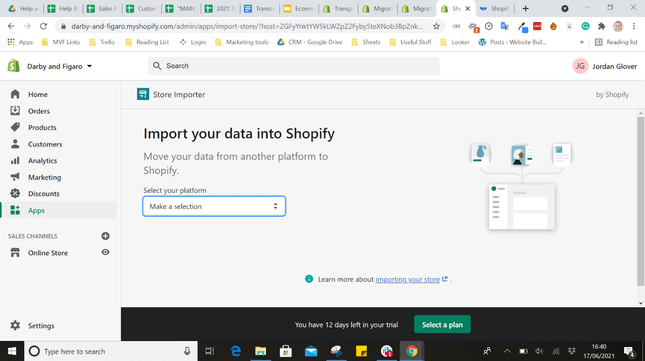Add a sales channel with plus icon
645x361 pixels.
(105, 236)
